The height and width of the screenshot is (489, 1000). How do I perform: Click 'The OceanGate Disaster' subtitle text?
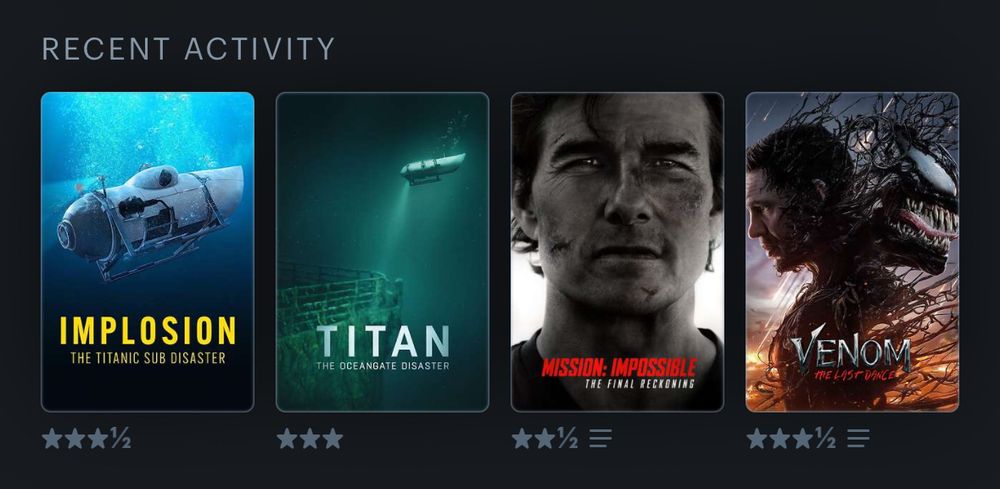(x=383, y=366)
